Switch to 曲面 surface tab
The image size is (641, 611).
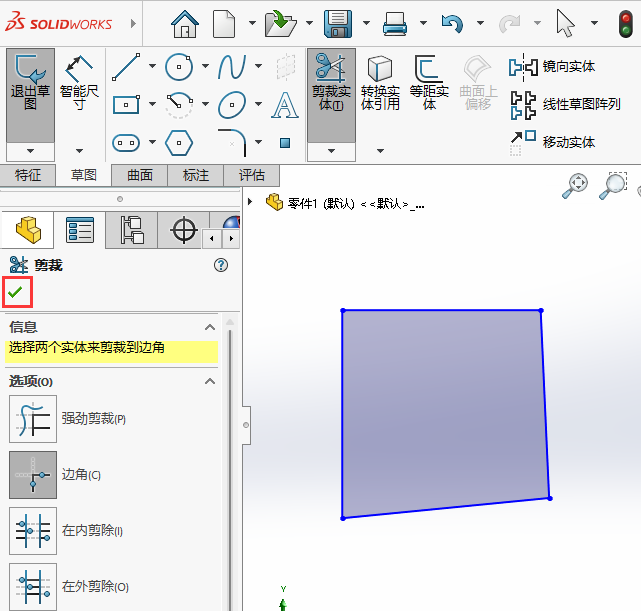[x=140, y=175]
